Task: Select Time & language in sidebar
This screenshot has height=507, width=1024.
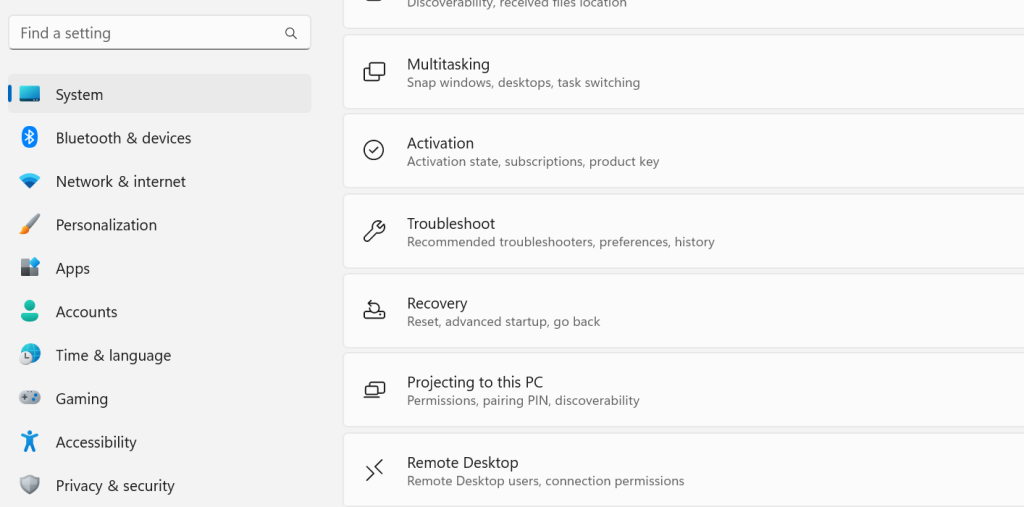Action: pos(113,355)
